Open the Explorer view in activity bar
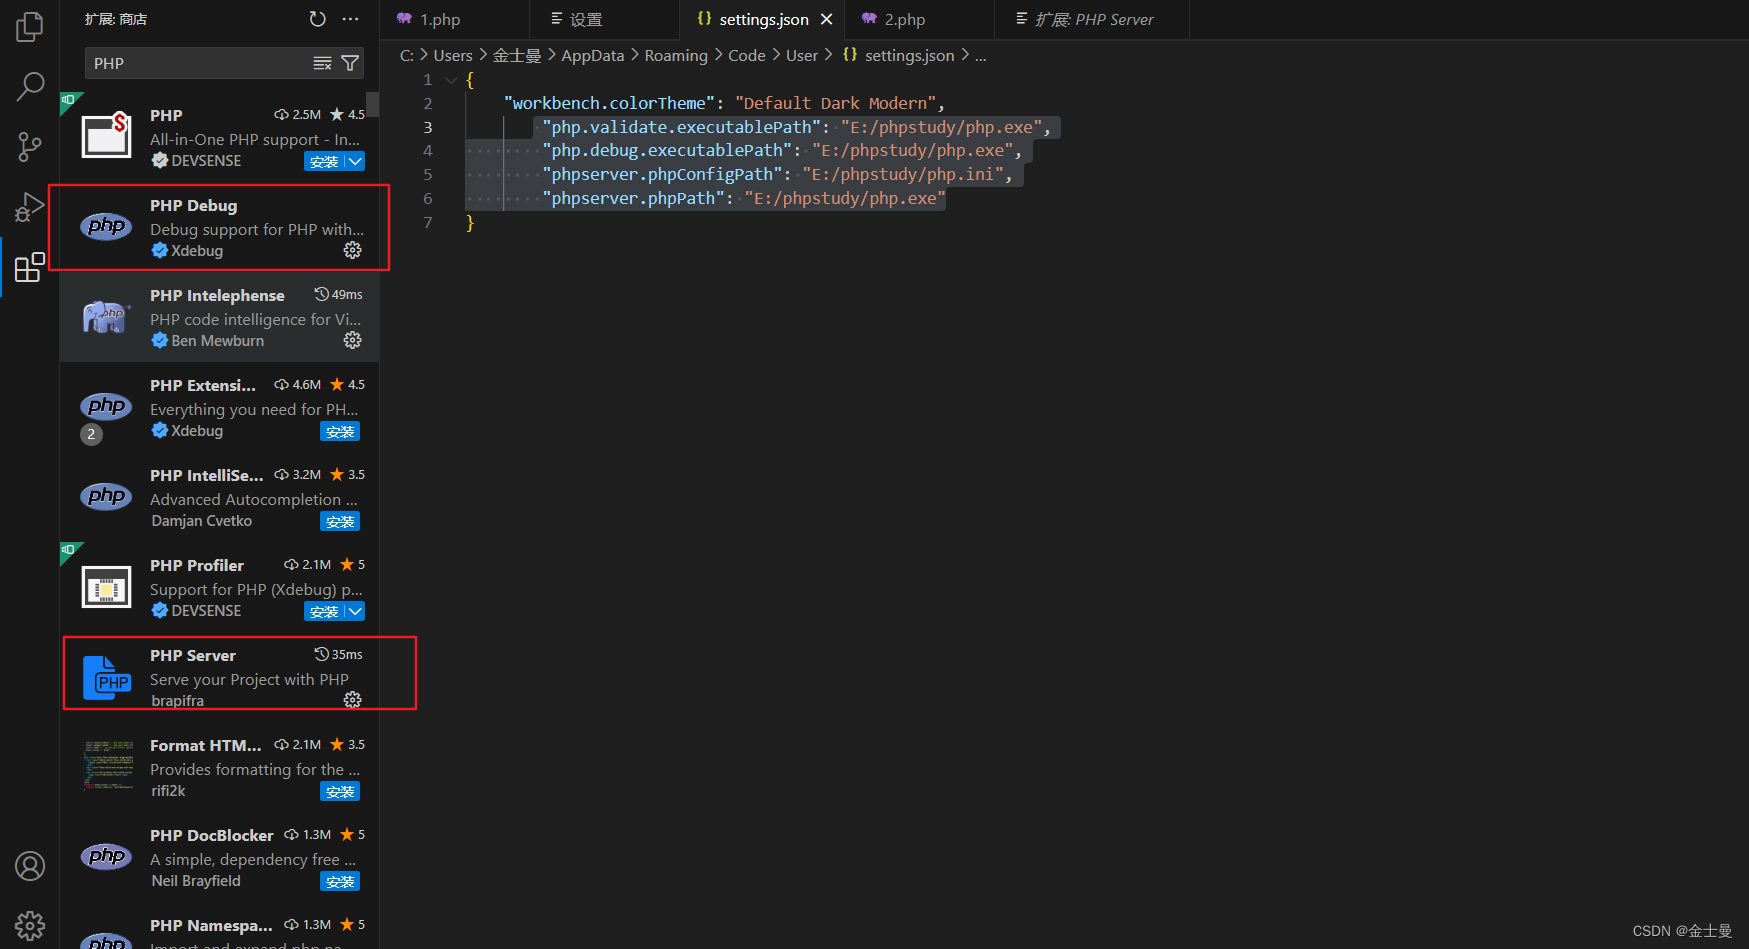Viewport: 1749px width, 949px height. (30, 27)
